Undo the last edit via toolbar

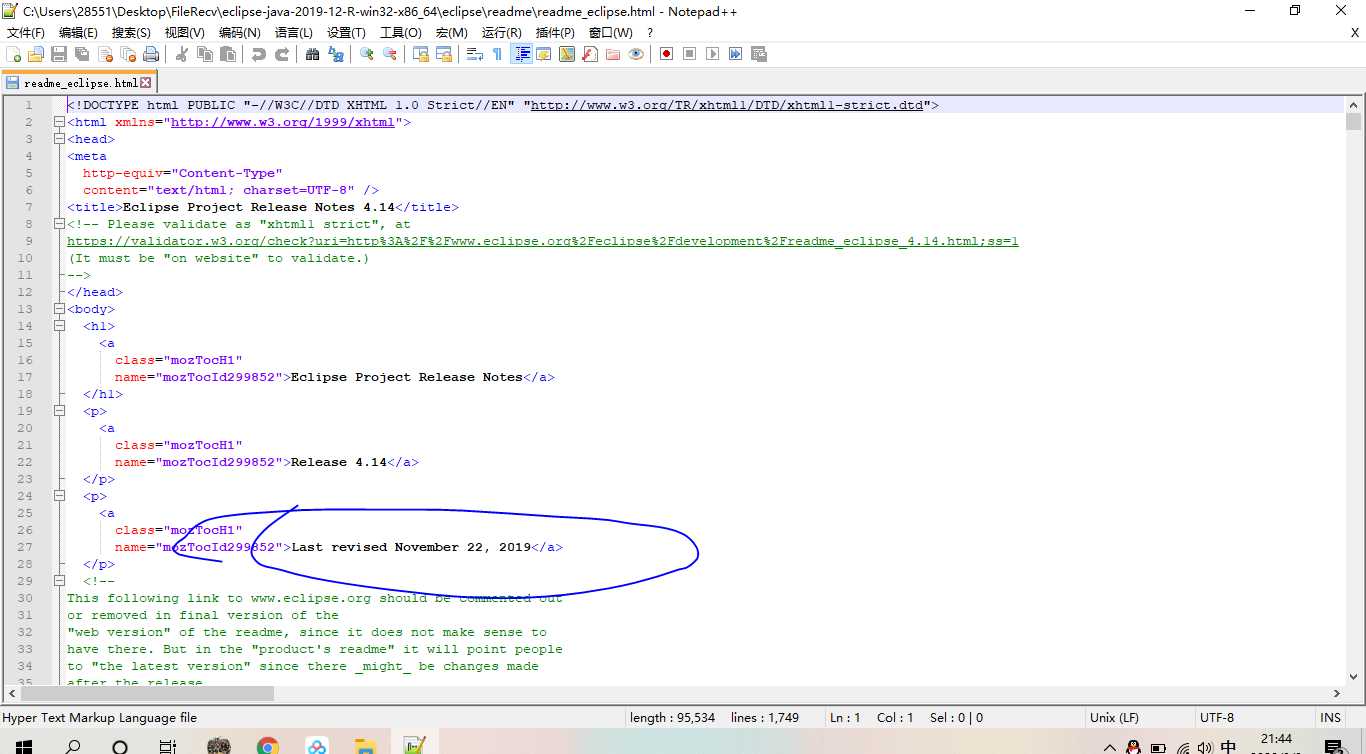pyautogui.click(x=259, y=54)
